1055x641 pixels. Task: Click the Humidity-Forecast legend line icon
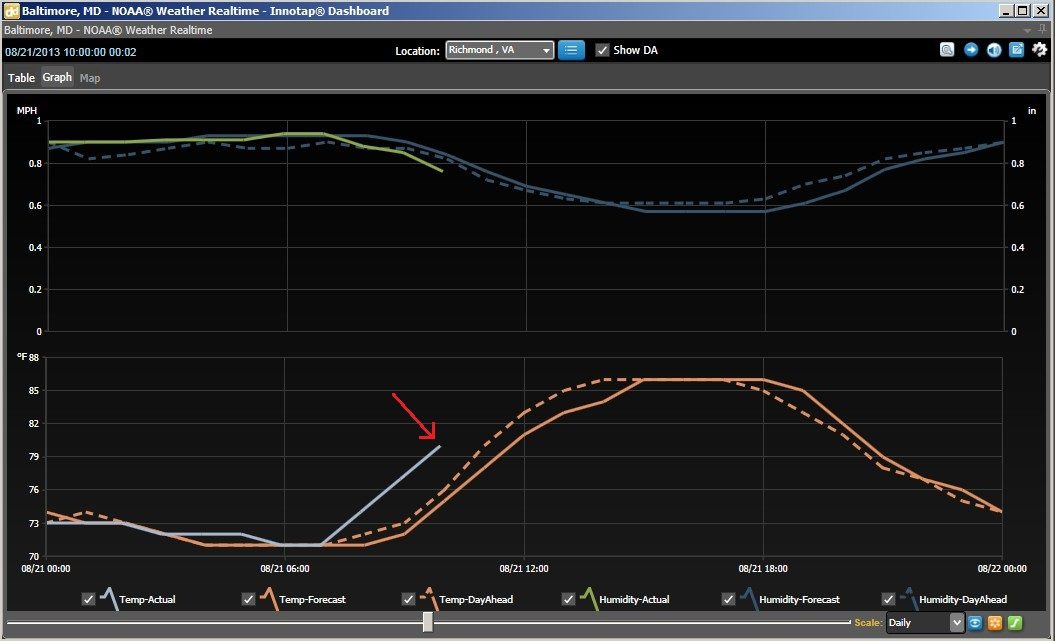point(750,599)
